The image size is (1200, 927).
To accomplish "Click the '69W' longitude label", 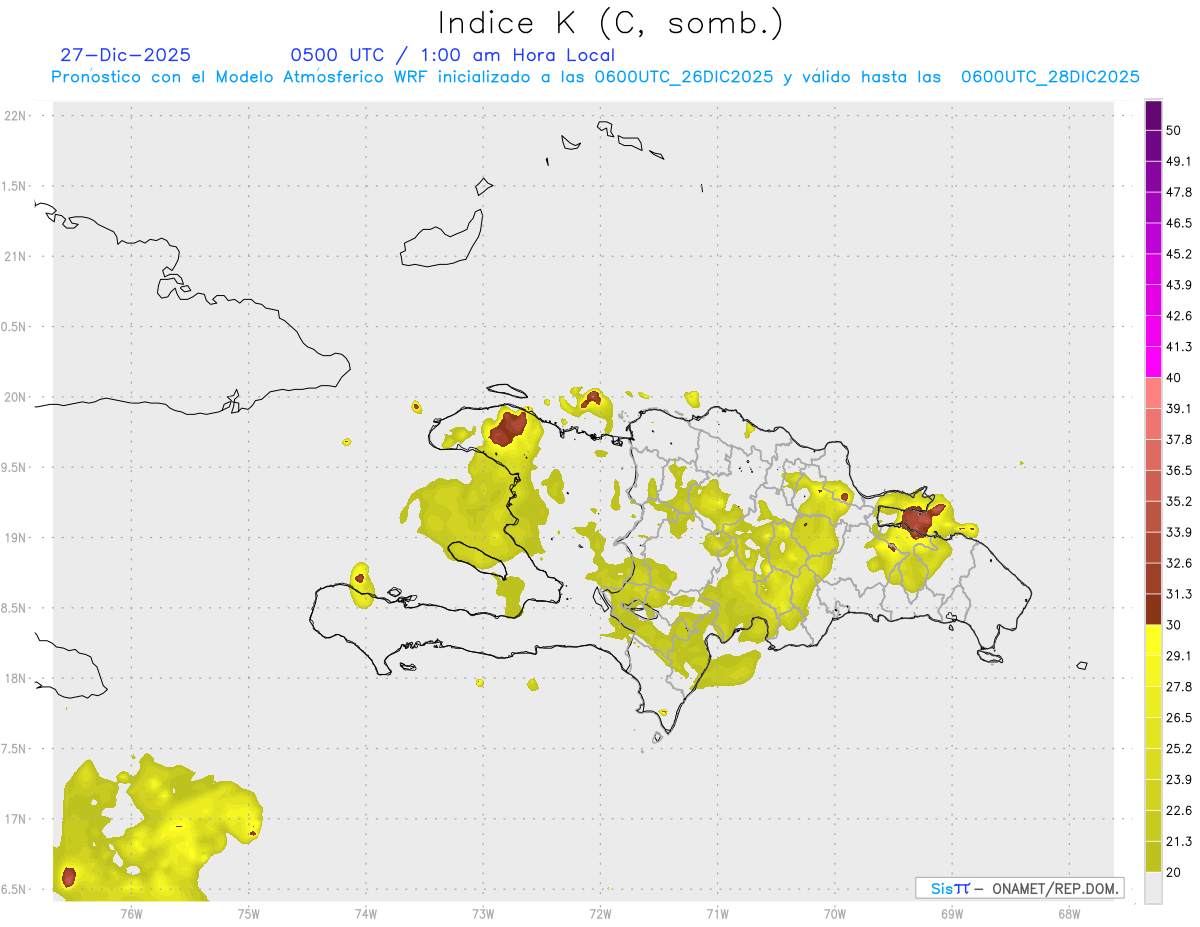I will [x=951, y=913].
